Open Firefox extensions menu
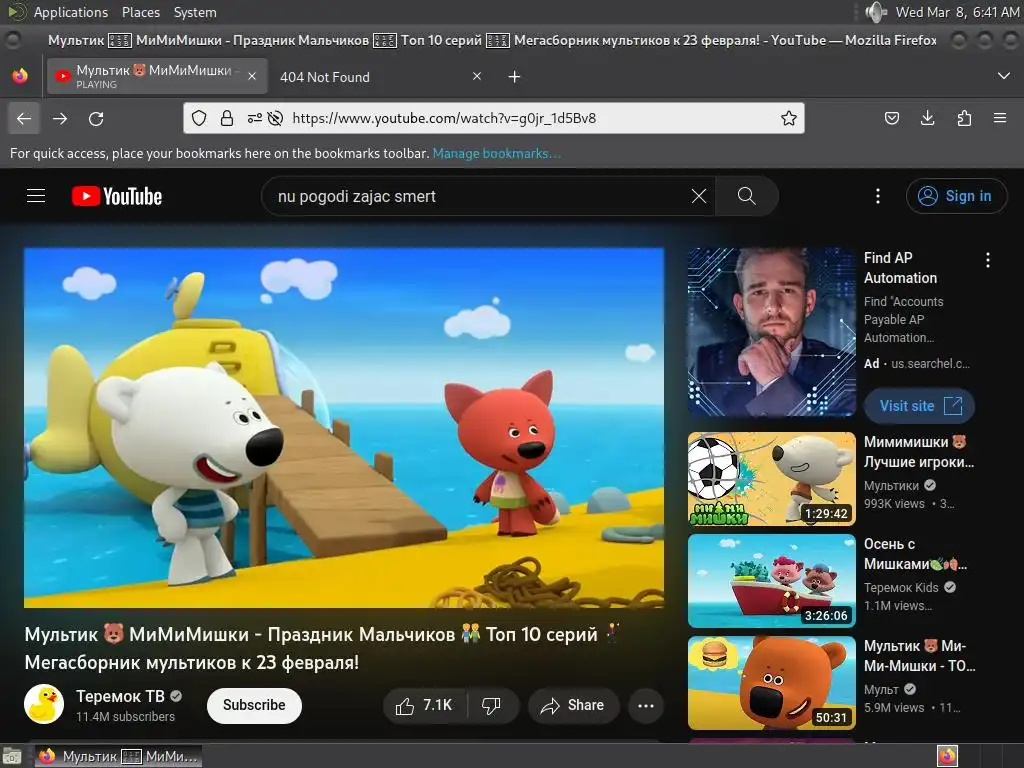Screen dimensions: 1024x768 tap(964, 118)
